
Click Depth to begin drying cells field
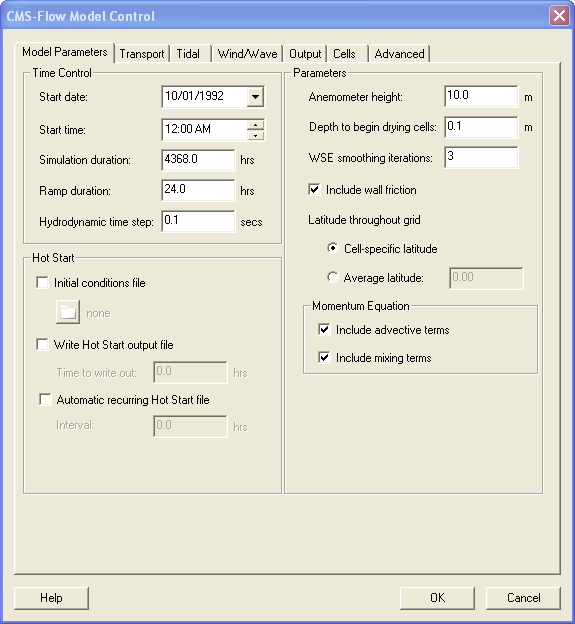[x=481, y=127]
